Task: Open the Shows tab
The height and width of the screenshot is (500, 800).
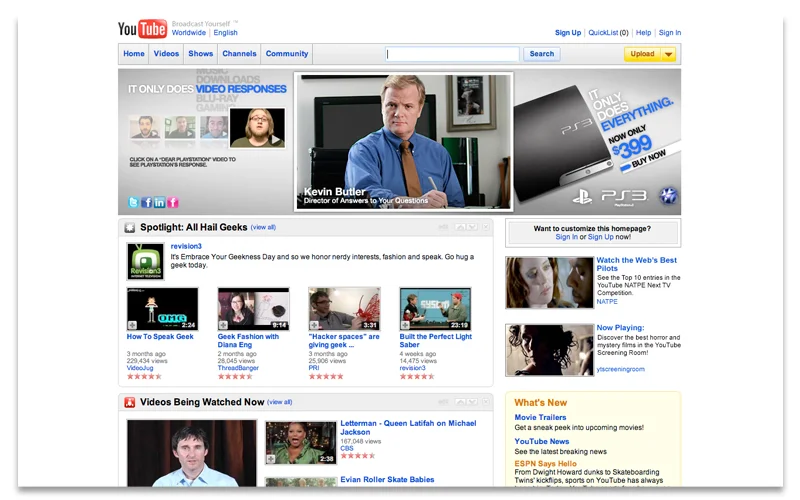Action: tap(201, 54)
